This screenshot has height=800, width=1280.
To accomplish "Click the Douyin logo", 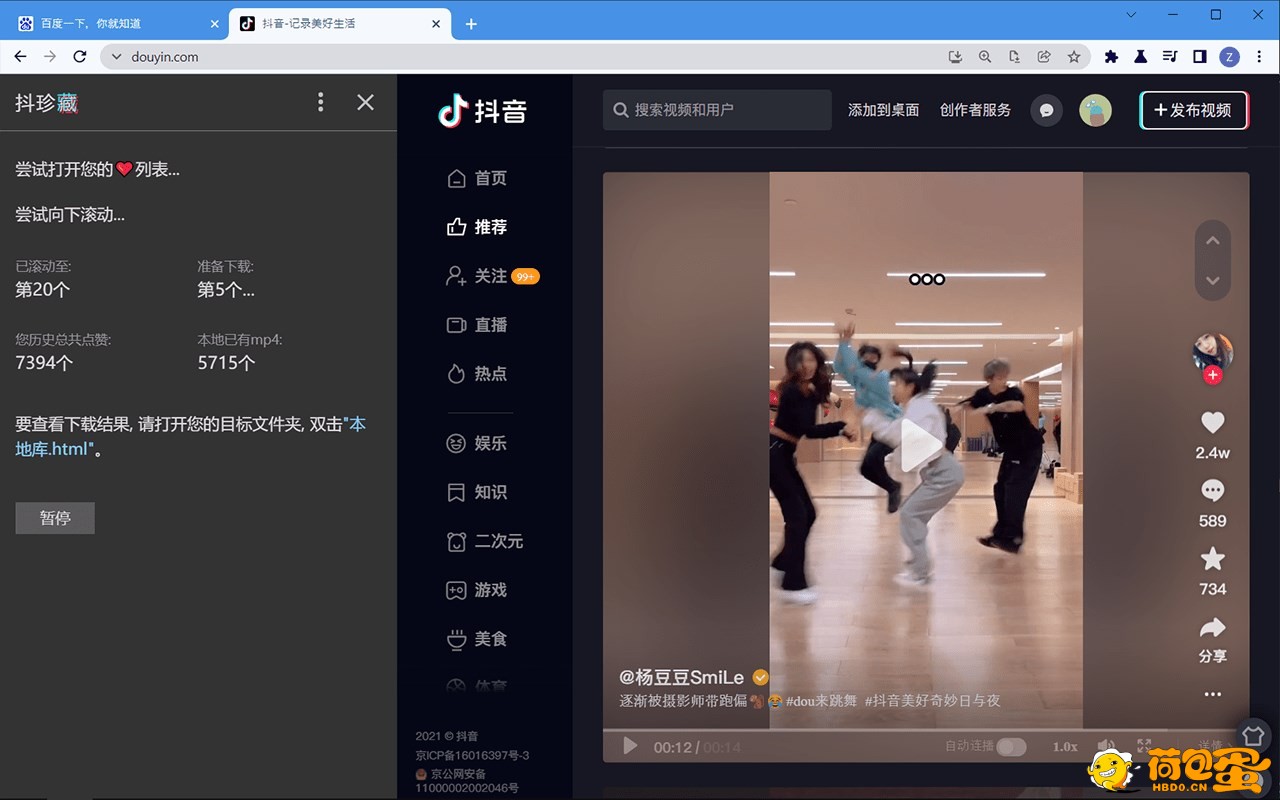I will click(483, 110).
